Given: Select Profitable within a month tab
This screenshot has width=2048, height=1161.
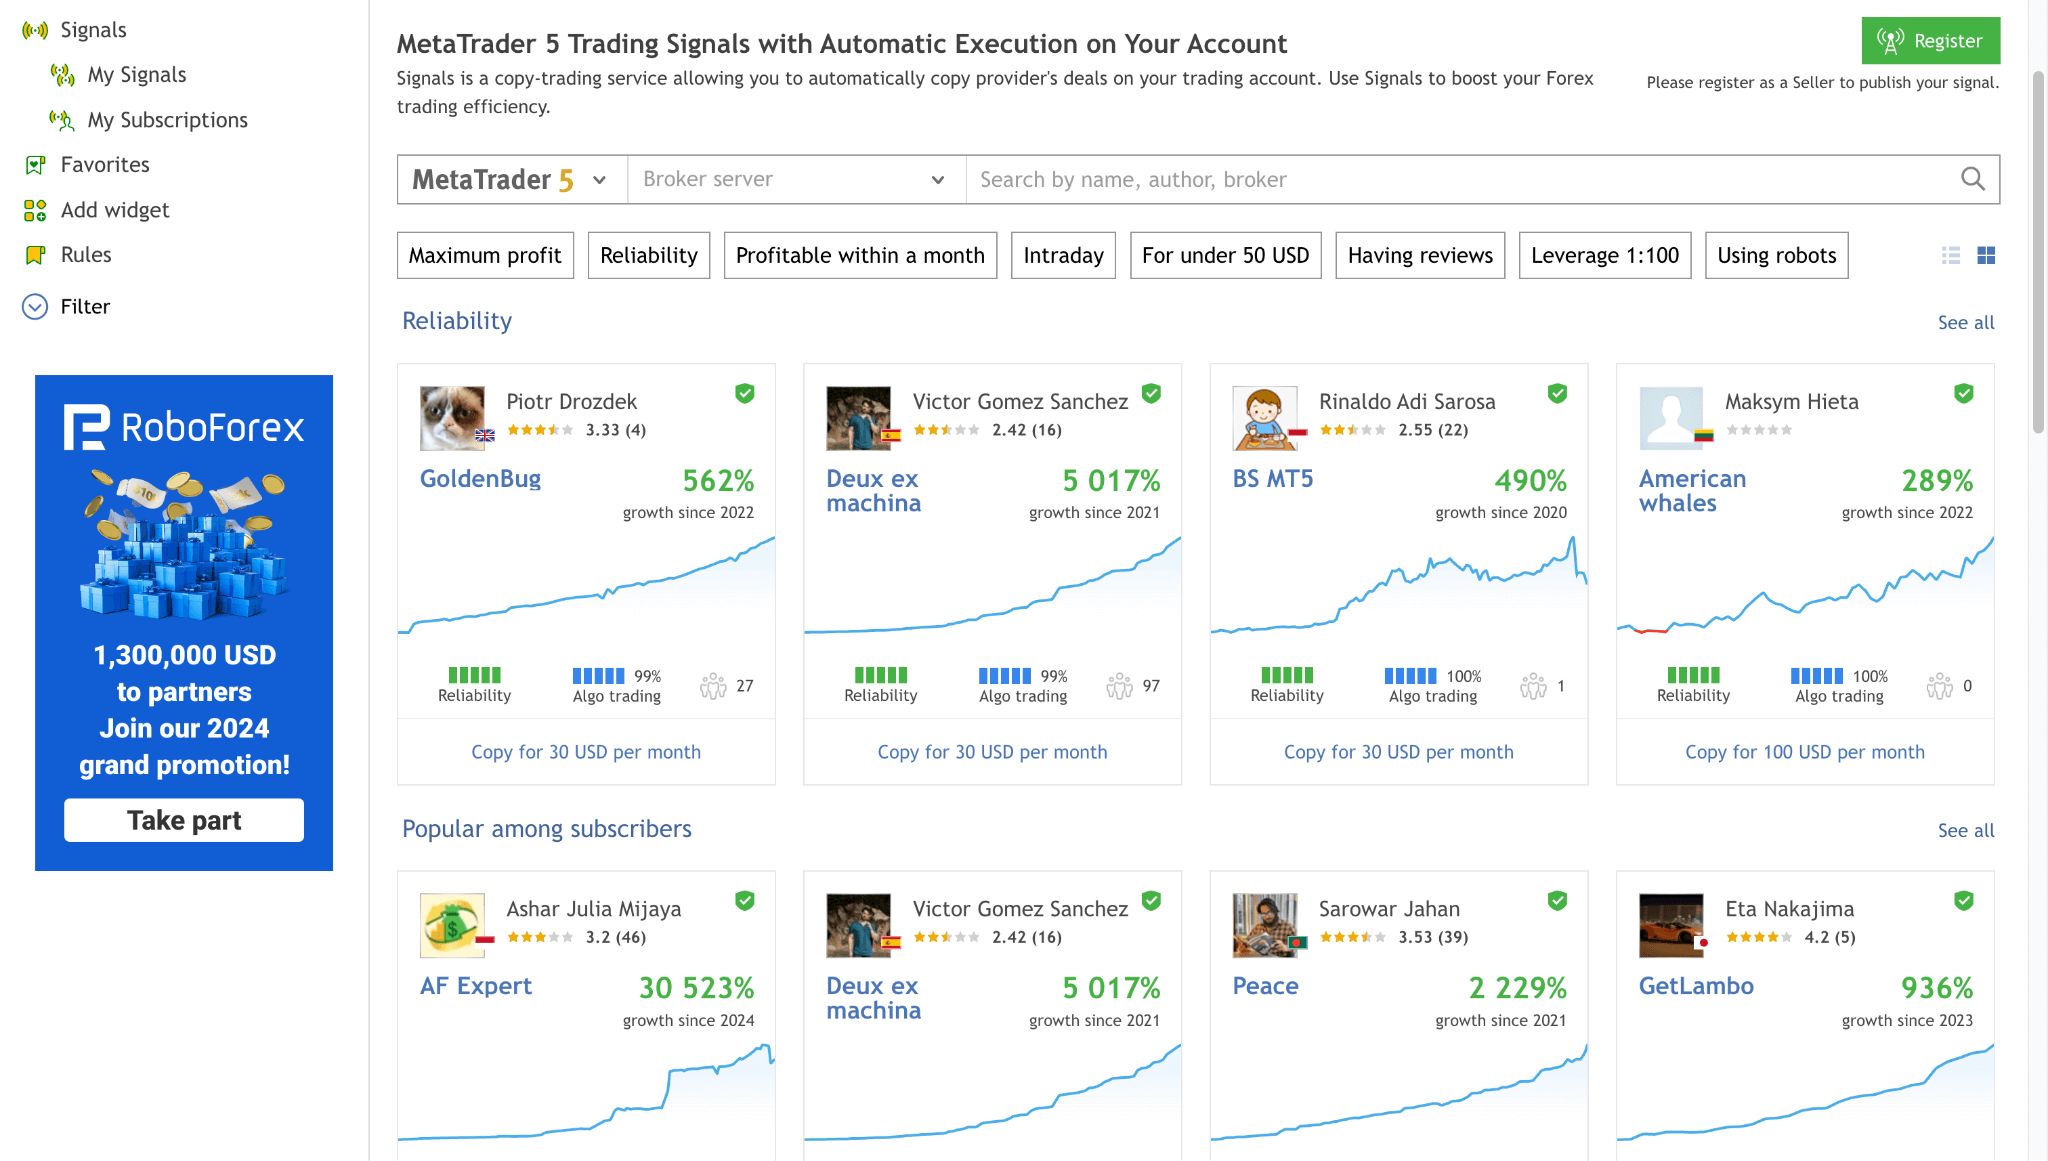Looking at the screenshot, I should (860, 255).
